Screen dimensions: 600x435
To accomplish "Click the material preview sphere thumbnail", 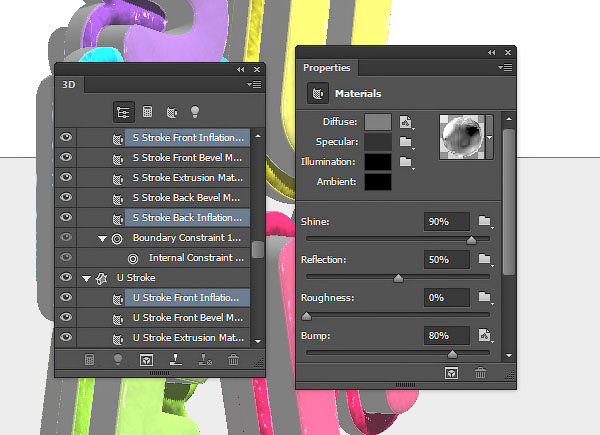I will pyautogui.click(x=462, y=137).
